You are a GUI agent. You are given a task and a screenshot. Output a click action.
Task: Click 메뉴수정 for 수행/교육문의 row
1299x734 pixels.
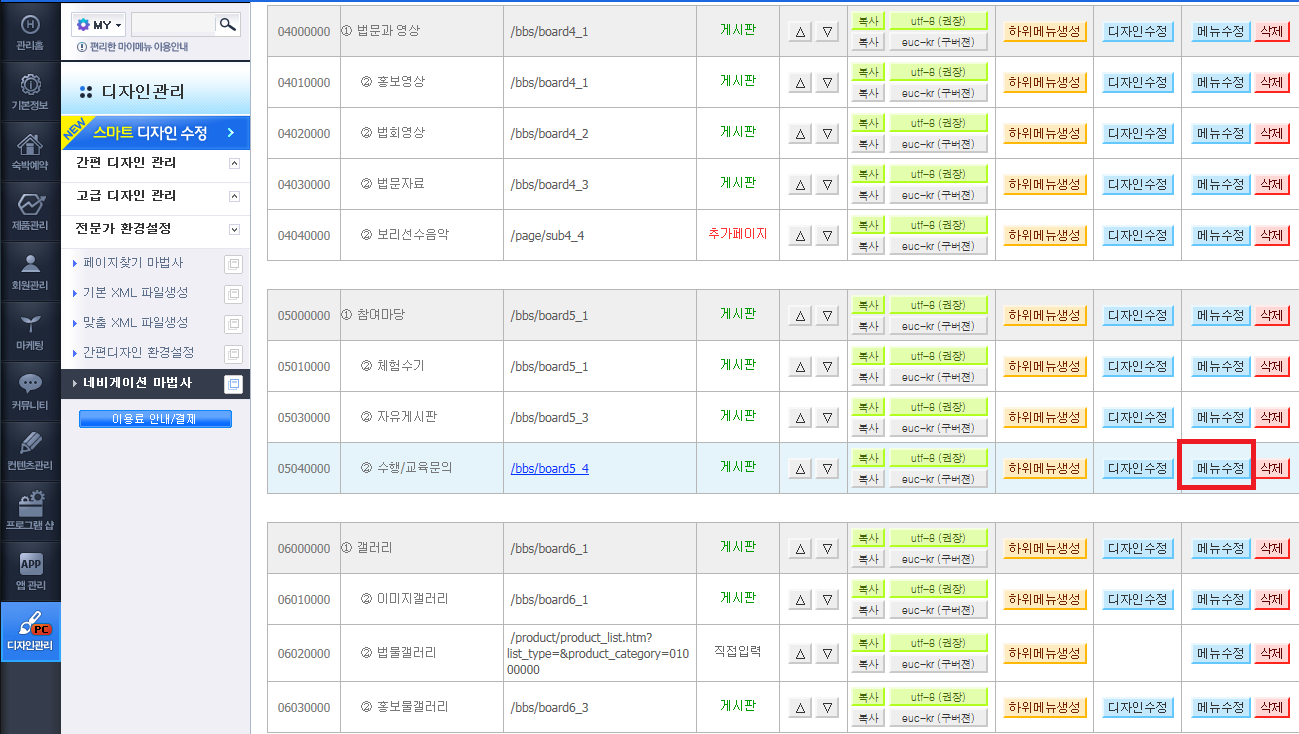pos(1221,468)
